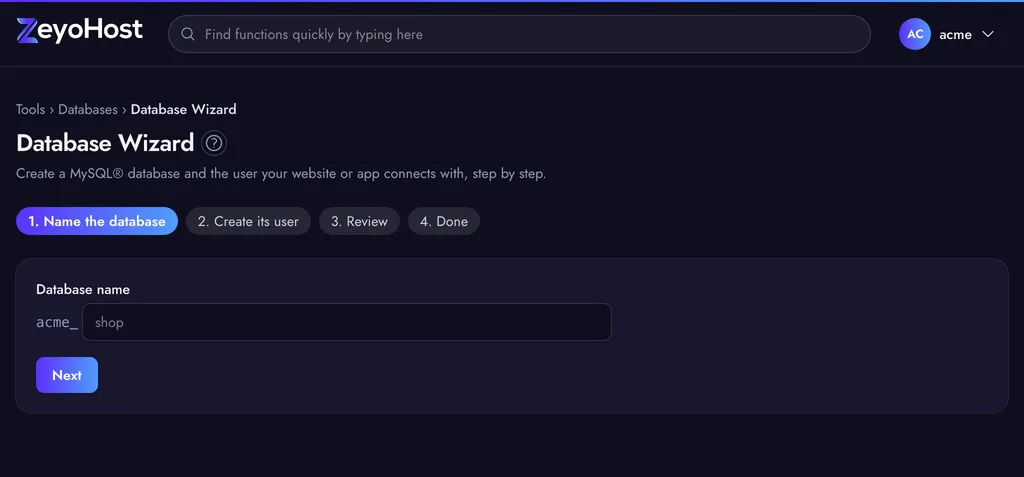This screenshot has height=477, width=1024.
Task: Select step 2 Create its user
Action: pyautogui.click(x=248, y=222)
